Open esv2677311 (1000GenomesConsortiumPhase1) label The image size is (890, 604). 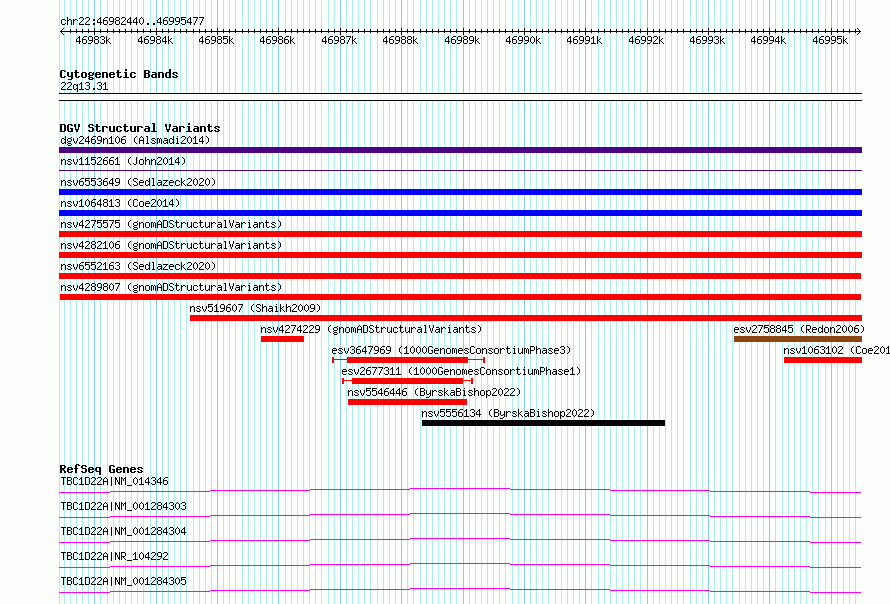click(461, 371)
